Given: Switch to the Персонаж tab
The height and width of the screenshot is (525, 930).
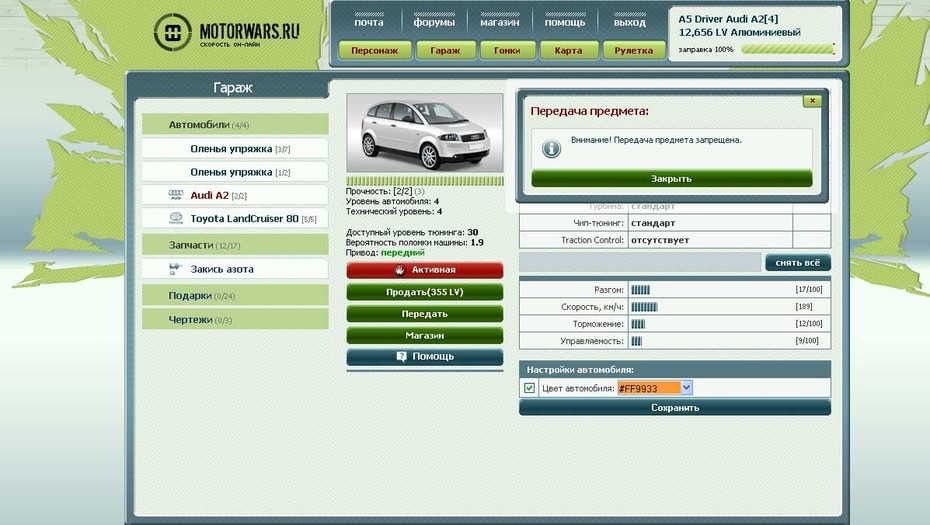Looking at the screenshot, I should click(374, 50).
